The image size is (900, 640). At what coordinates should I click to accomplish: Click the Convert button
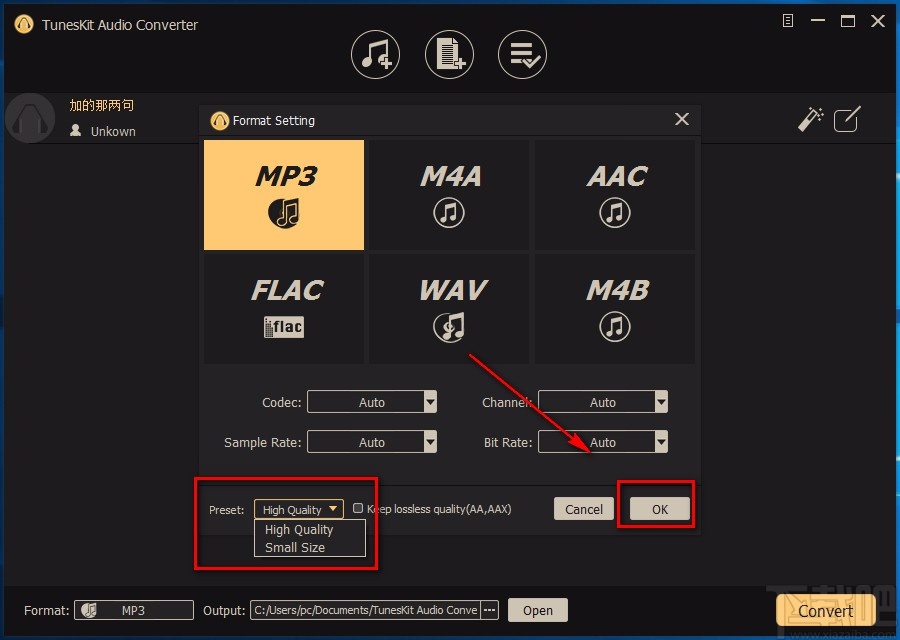click(x=825, y=611)
